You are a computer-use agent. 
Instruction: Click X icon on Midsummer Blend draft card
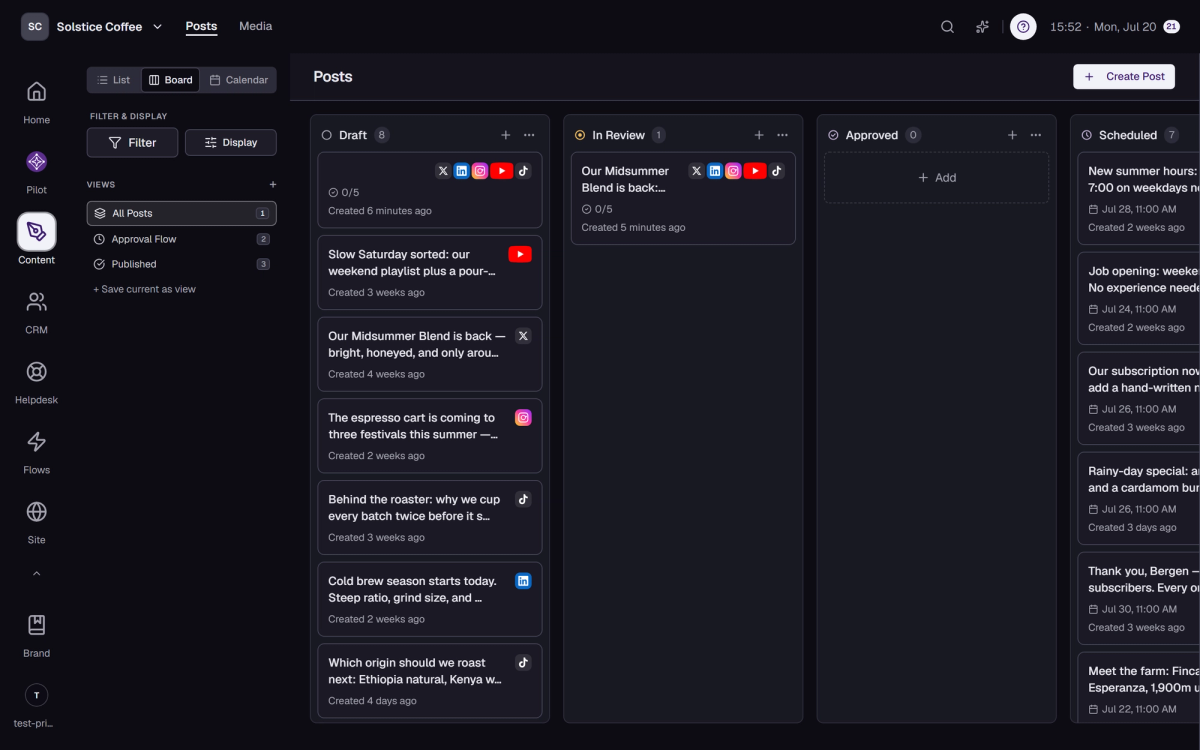click(523, 336)
